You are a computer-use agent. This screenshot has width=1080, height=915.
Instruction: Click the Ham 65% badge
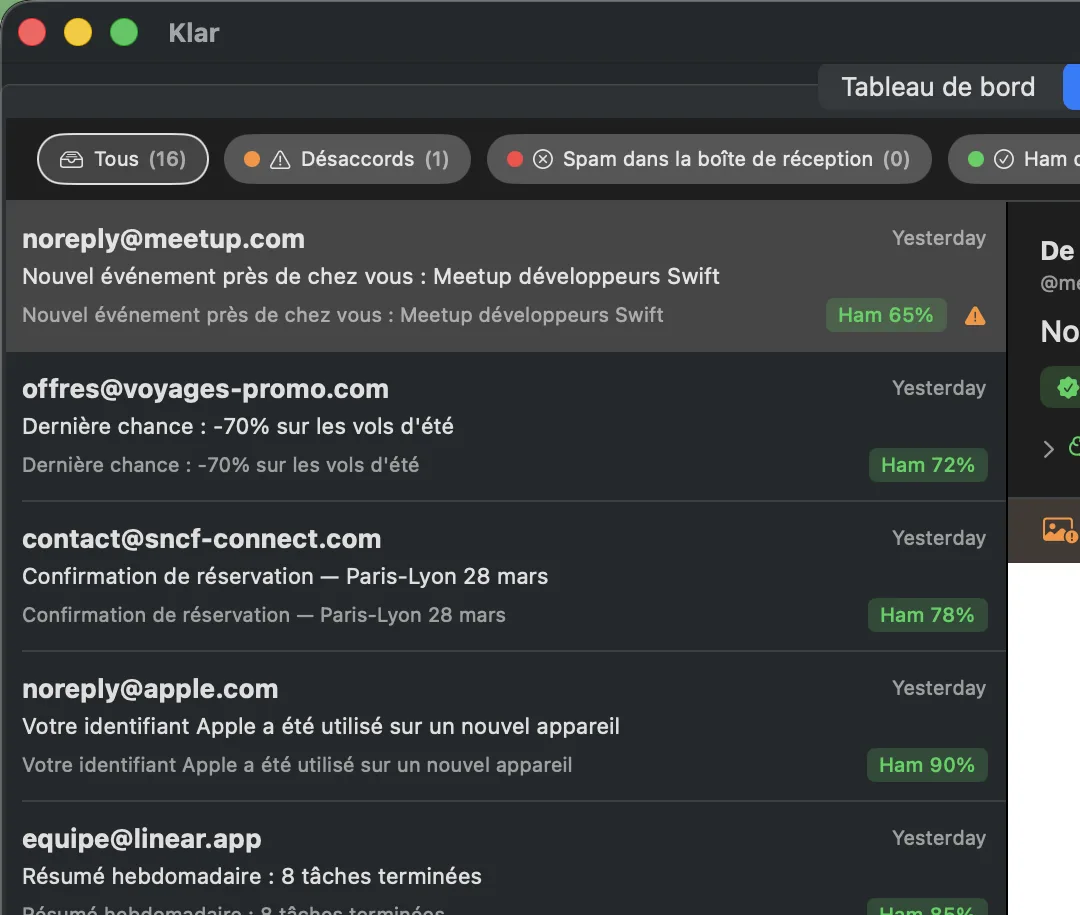pos(886,315)
